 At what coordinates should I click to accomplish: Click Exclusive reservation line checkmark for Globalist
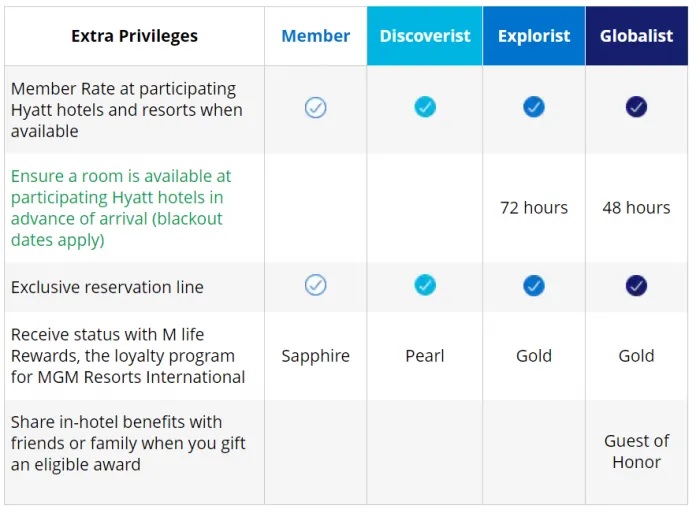coord(636,286)
